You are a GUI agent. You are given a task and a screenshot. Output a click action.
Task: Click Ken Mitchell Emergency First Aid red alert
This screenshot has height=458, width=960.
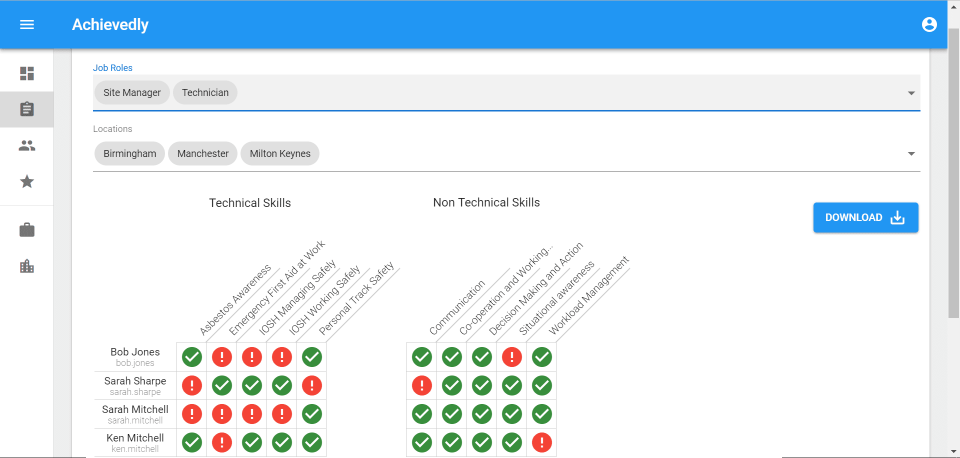coord(222,442)
